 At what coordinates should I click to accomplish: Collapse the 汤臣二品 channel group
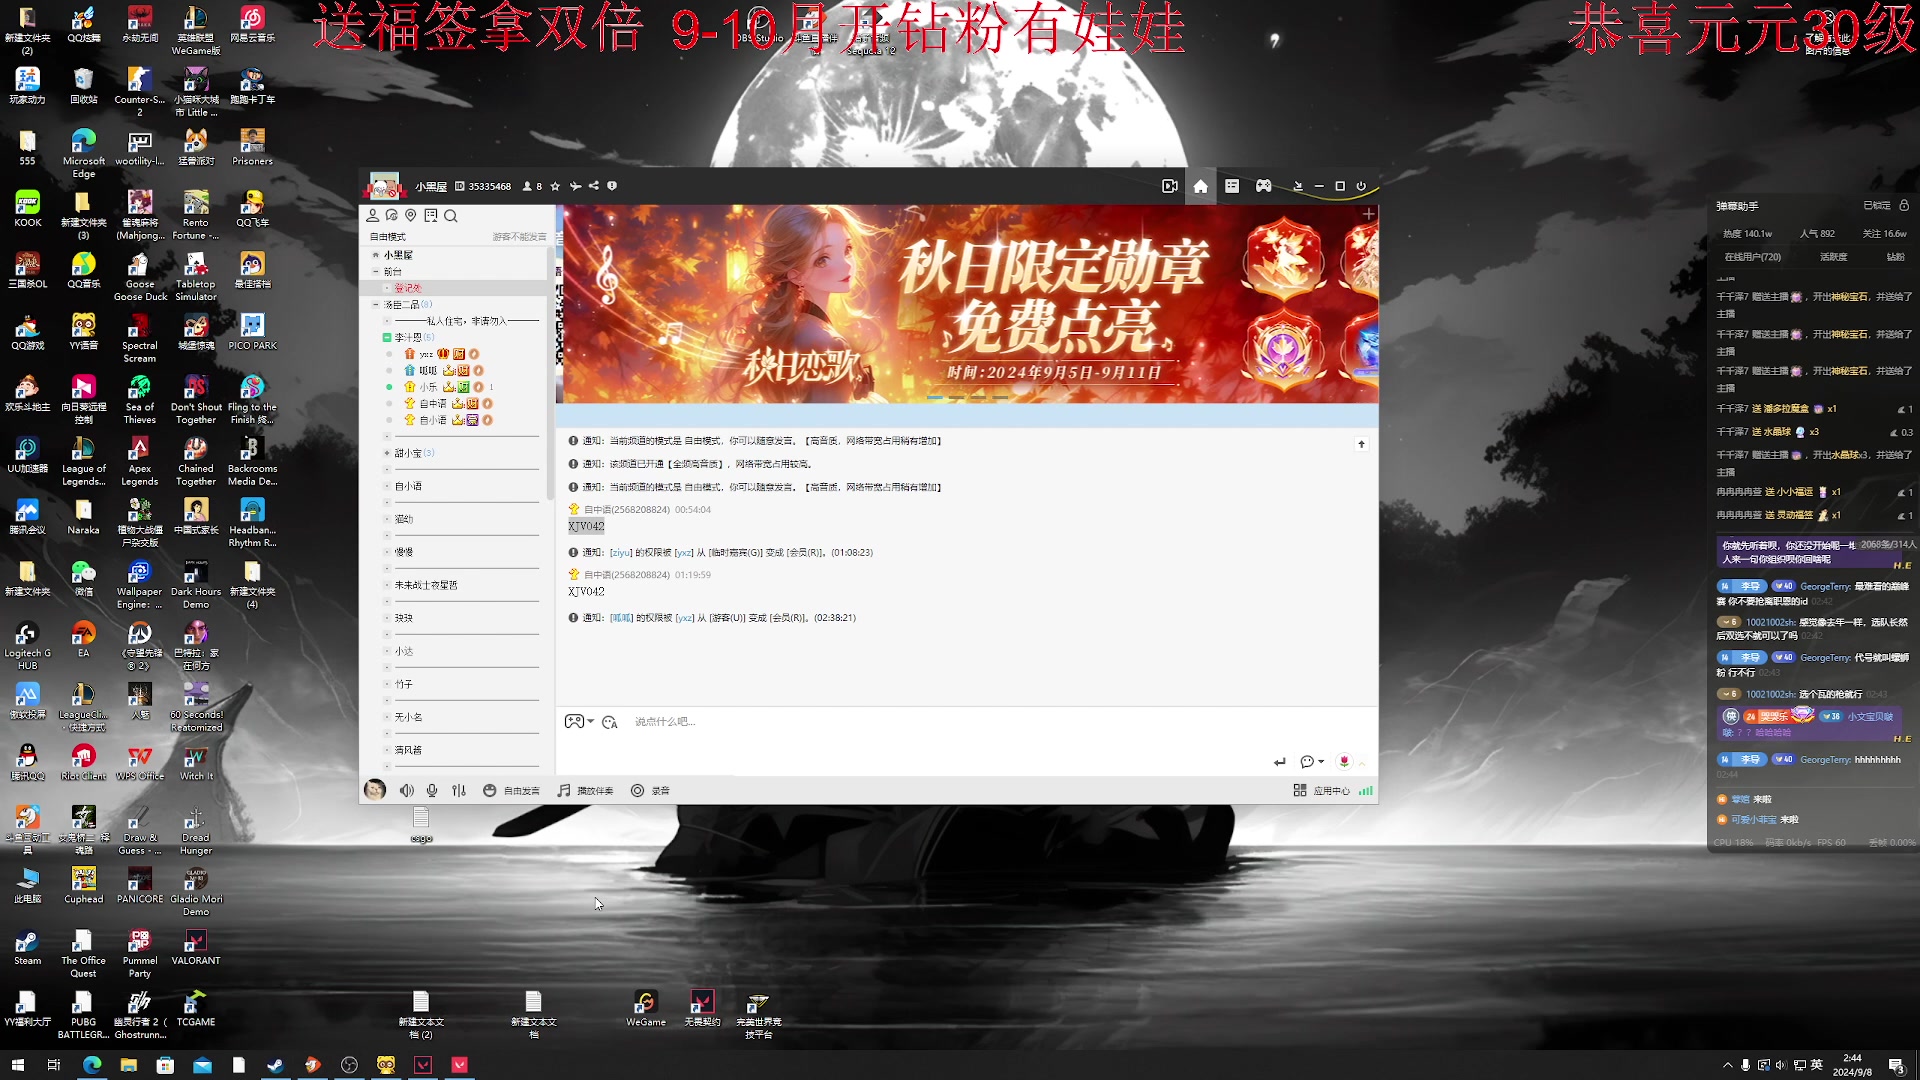point(377,304)
